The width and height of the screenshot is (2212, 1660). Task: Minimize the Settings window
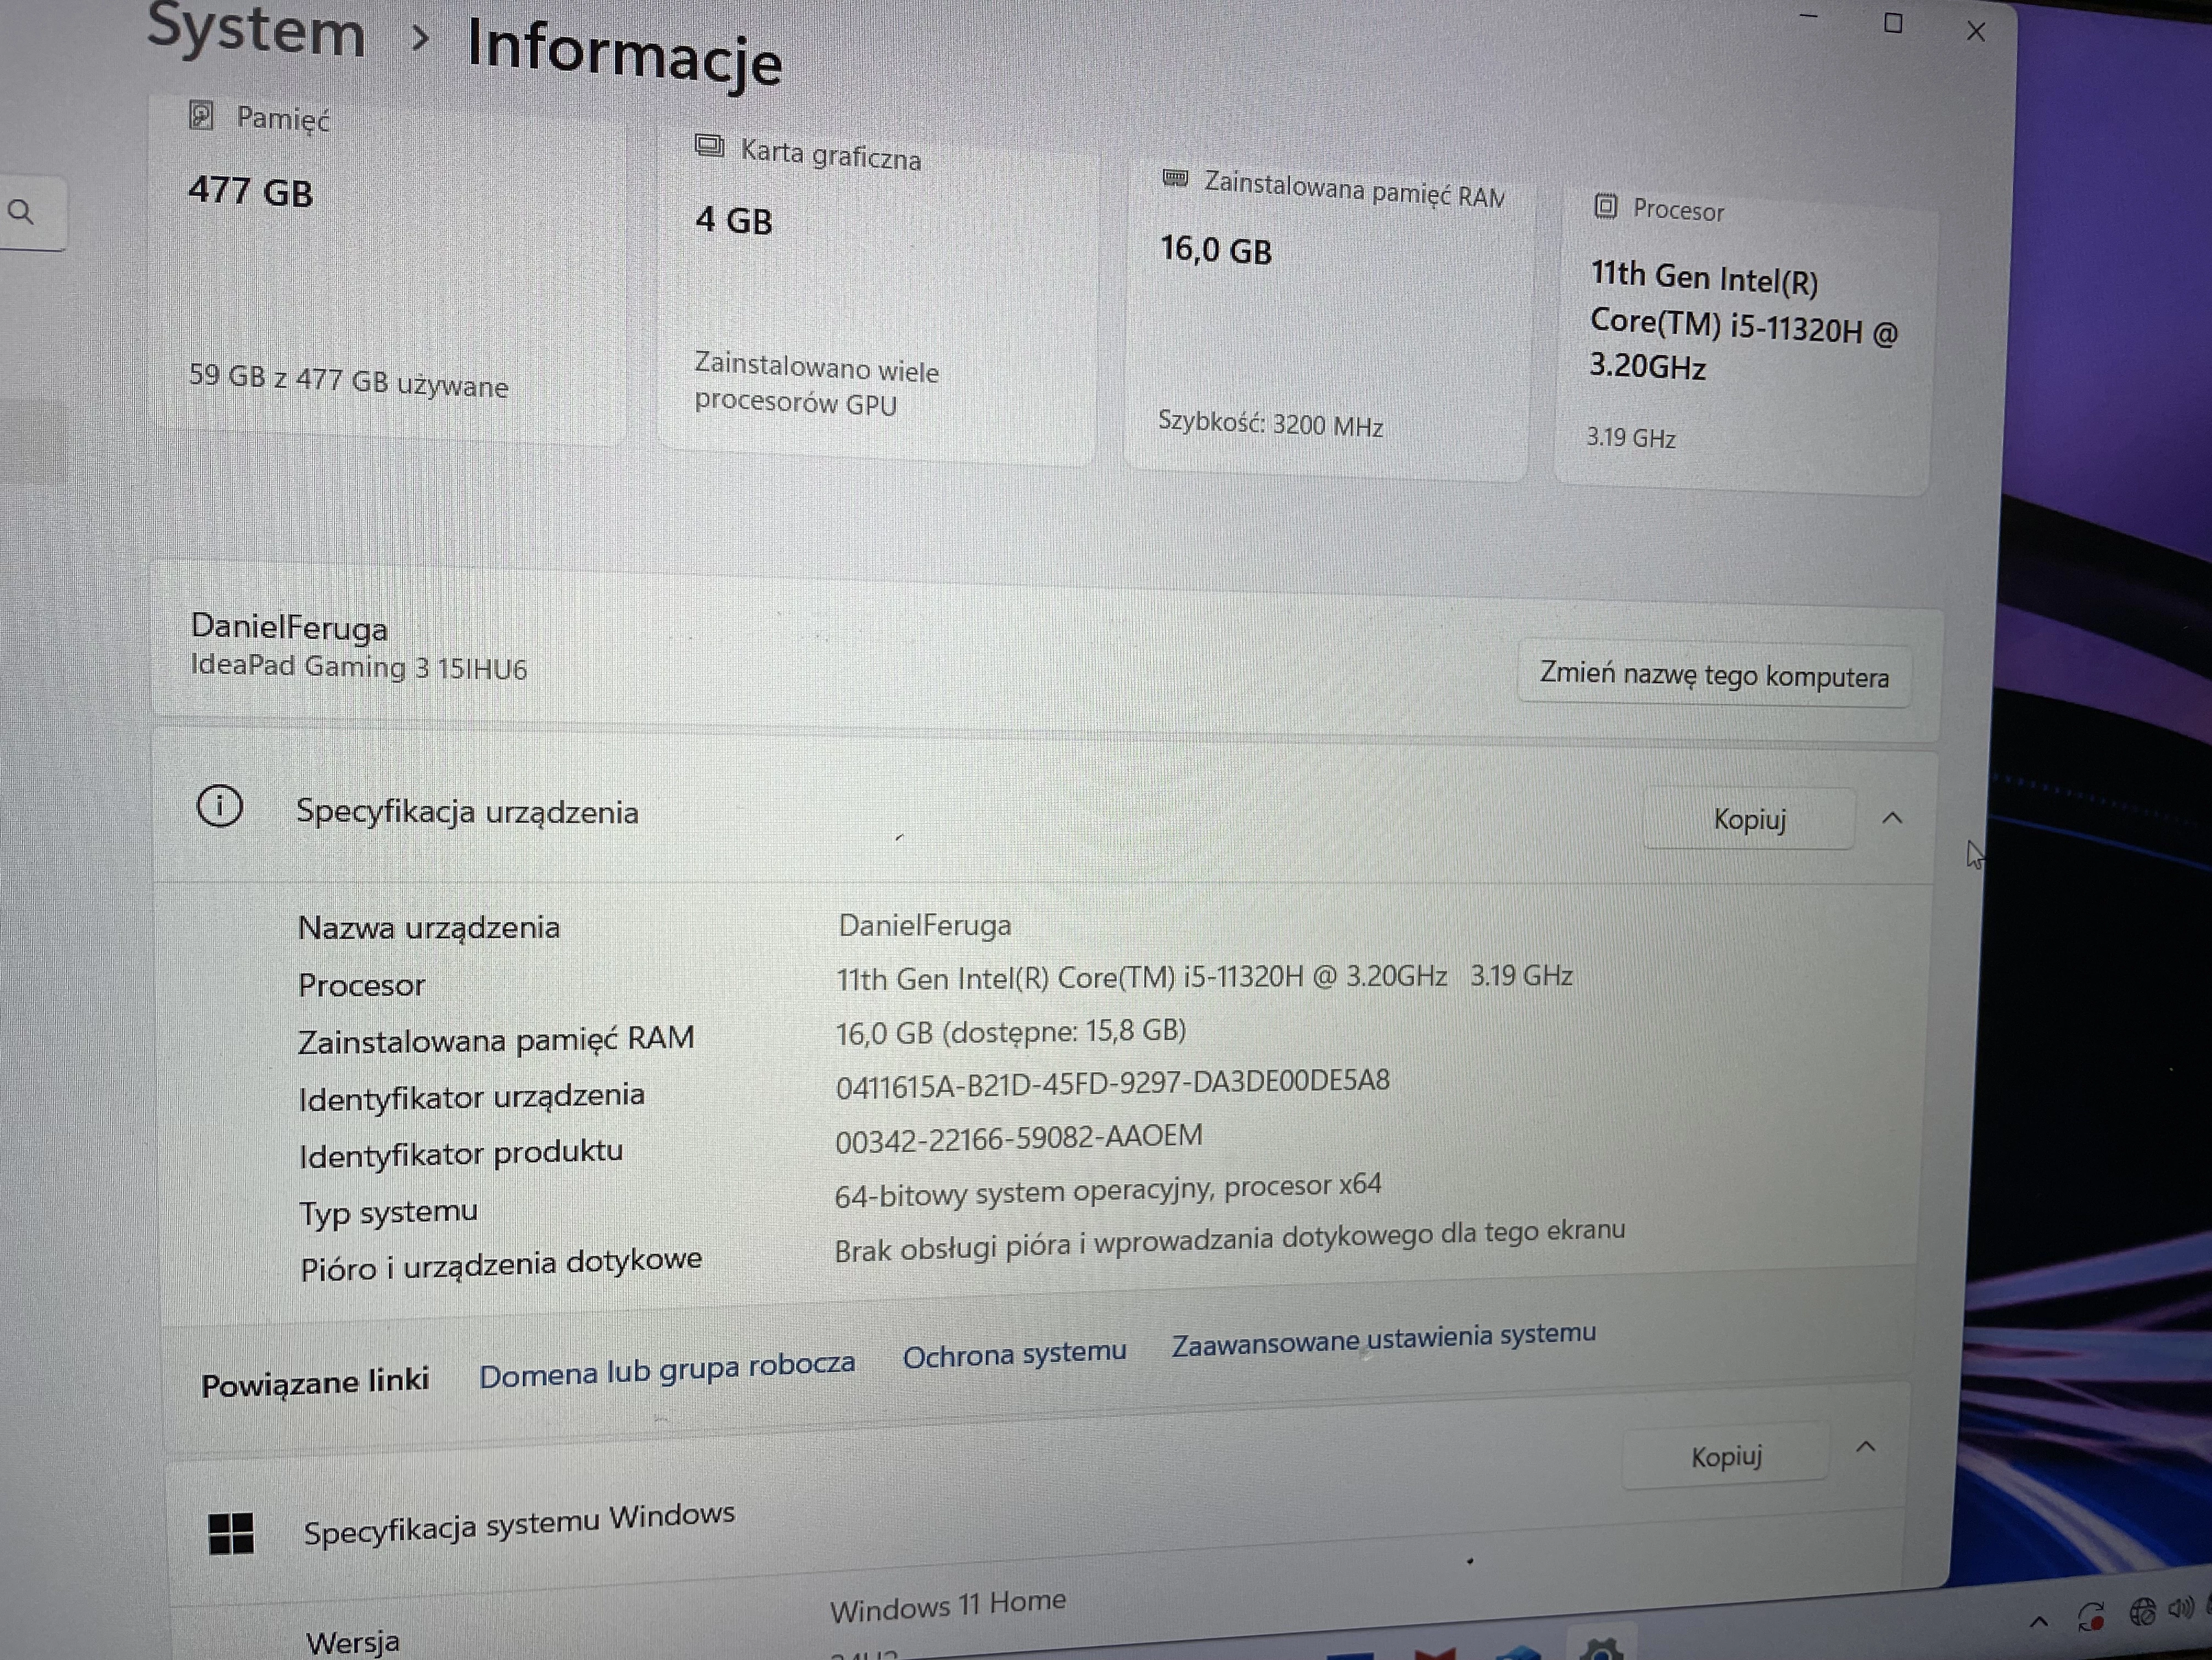click(x=1808, y=17)
